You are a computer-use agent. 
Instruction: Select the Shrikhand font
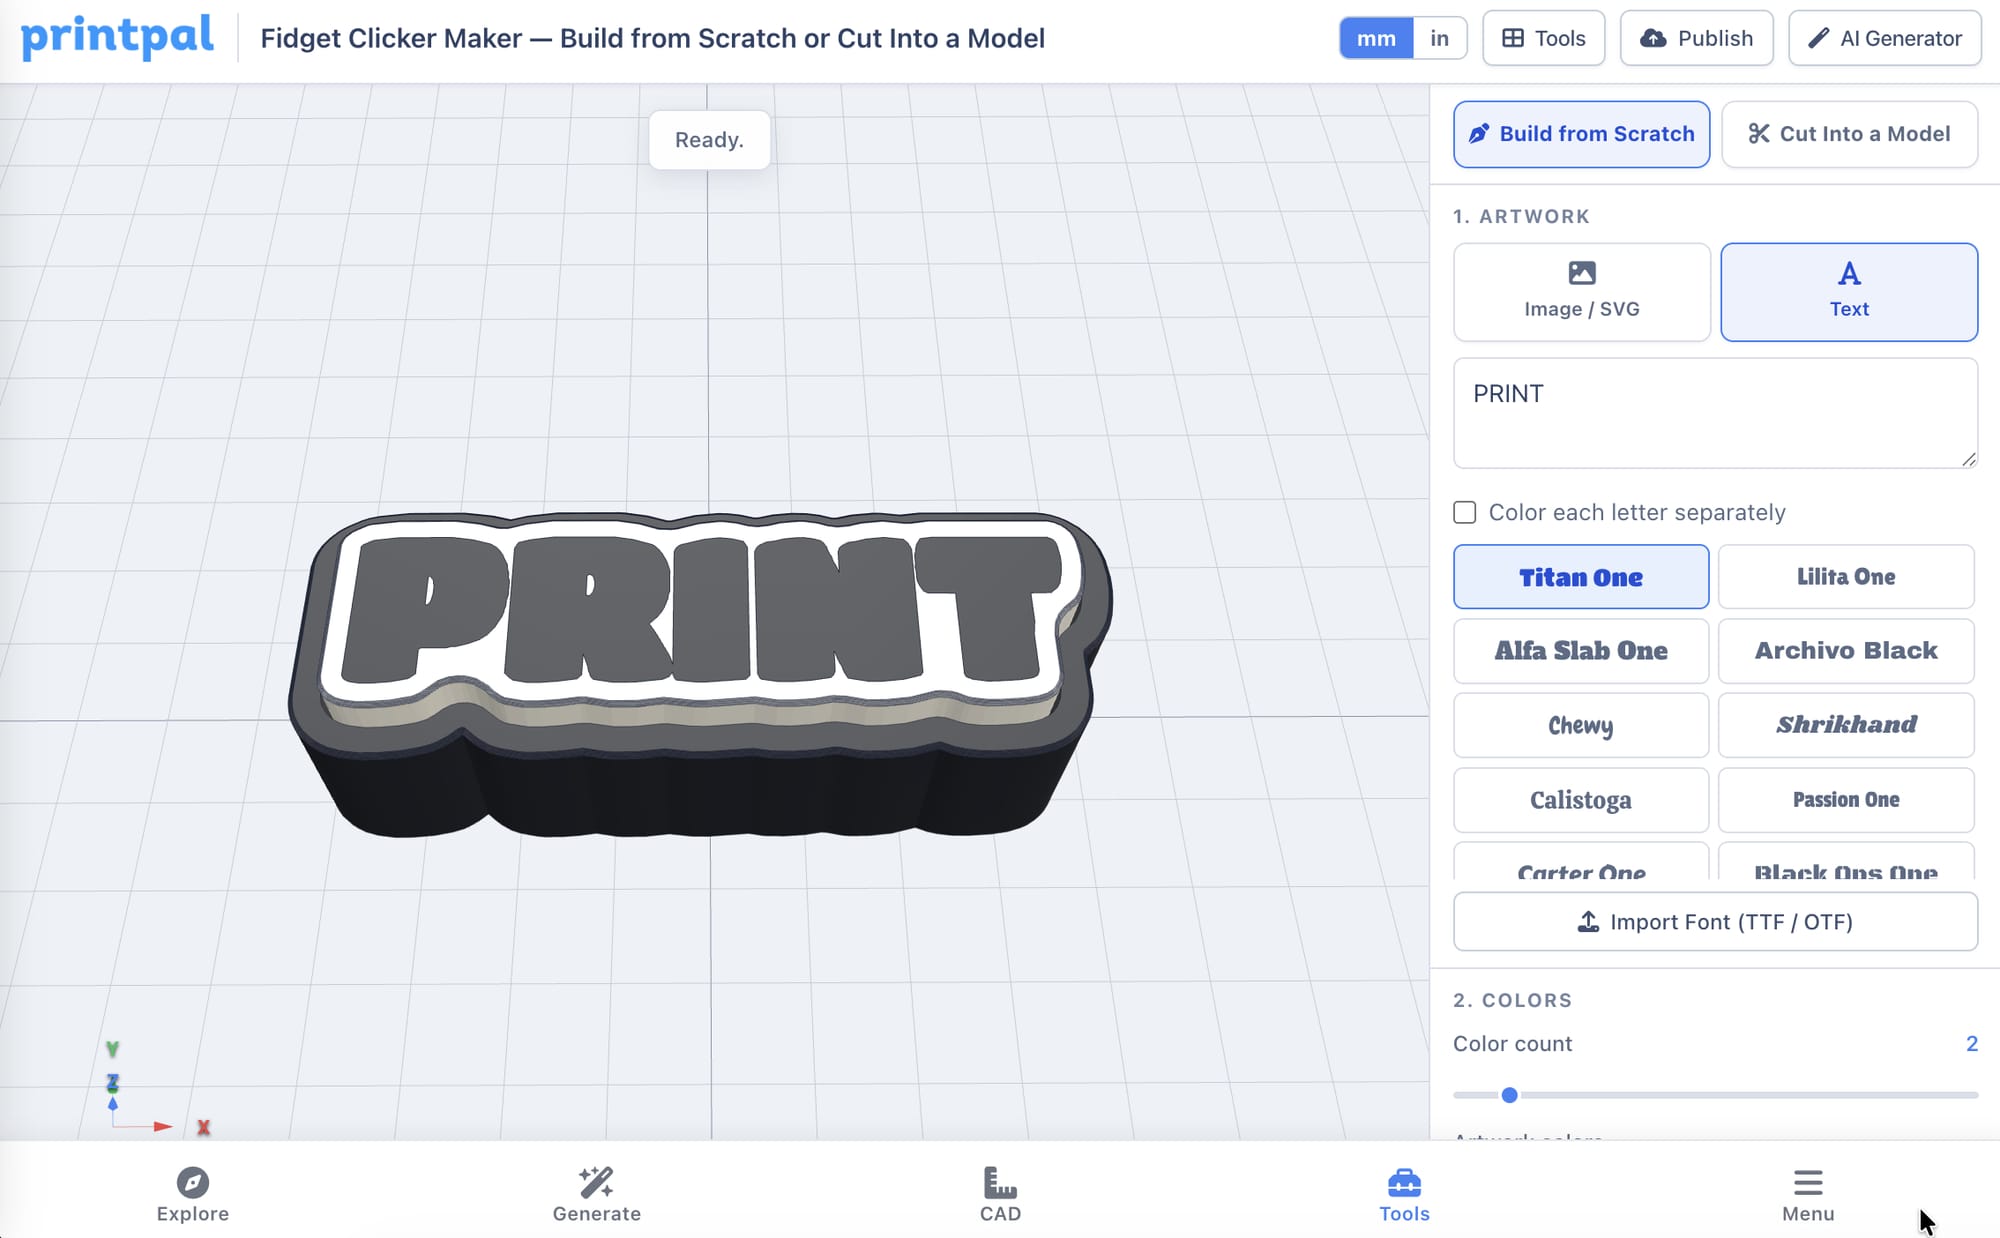point(1846,725)
